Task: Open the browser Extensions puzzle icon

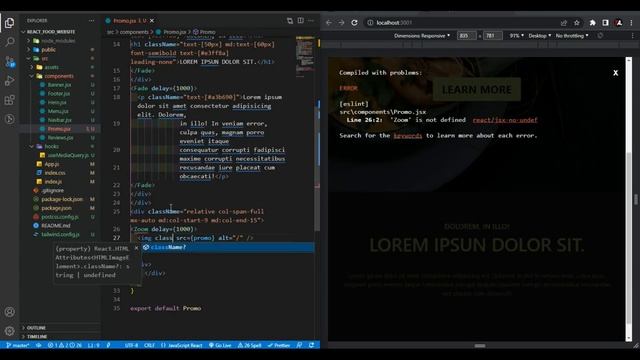Action: click(x=593, y=23)
